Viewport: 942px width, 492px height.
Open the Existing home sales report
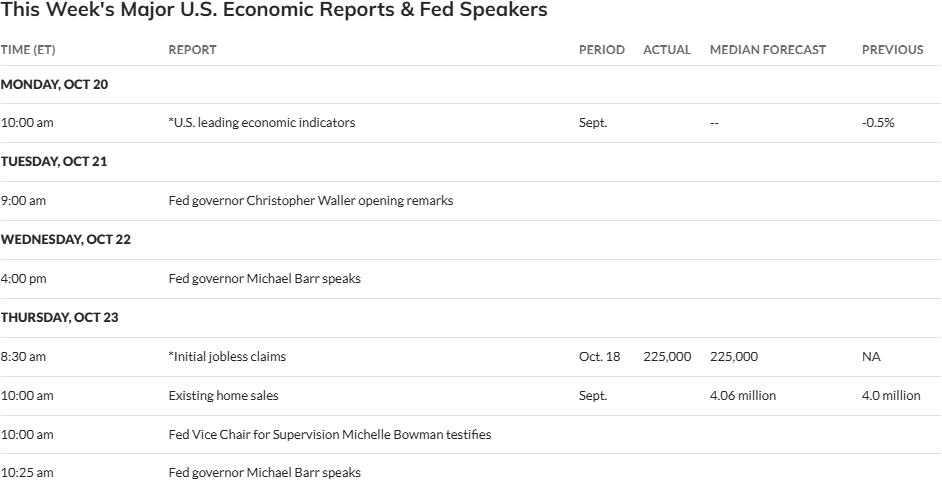(223, 396)
